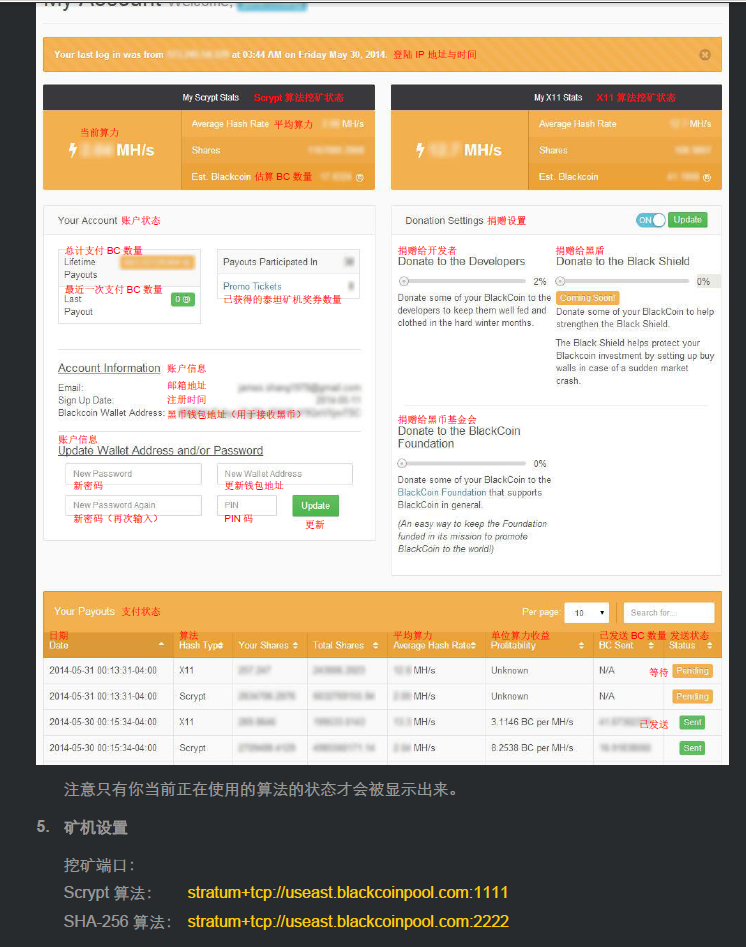
Task: Toggle the Donation Settings ON switch
Action: (651, 220)
